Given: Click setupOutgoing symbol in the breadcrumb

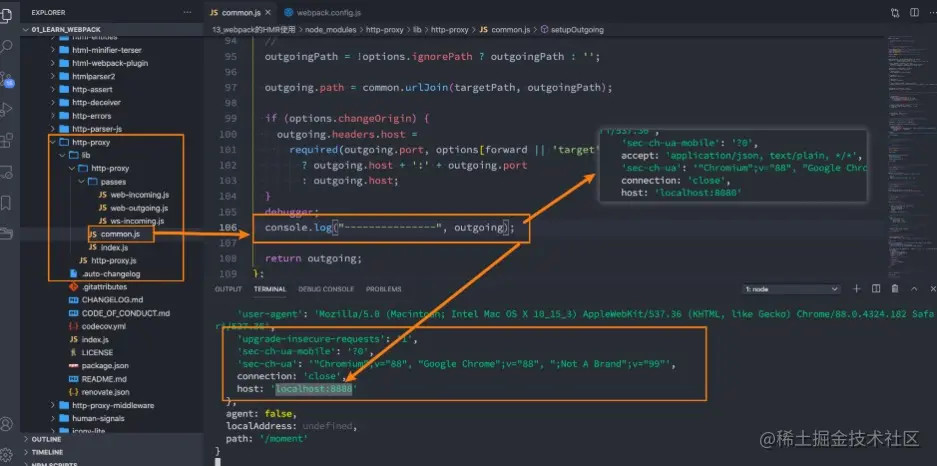Looking at the screenshot, I should point(577,29).
